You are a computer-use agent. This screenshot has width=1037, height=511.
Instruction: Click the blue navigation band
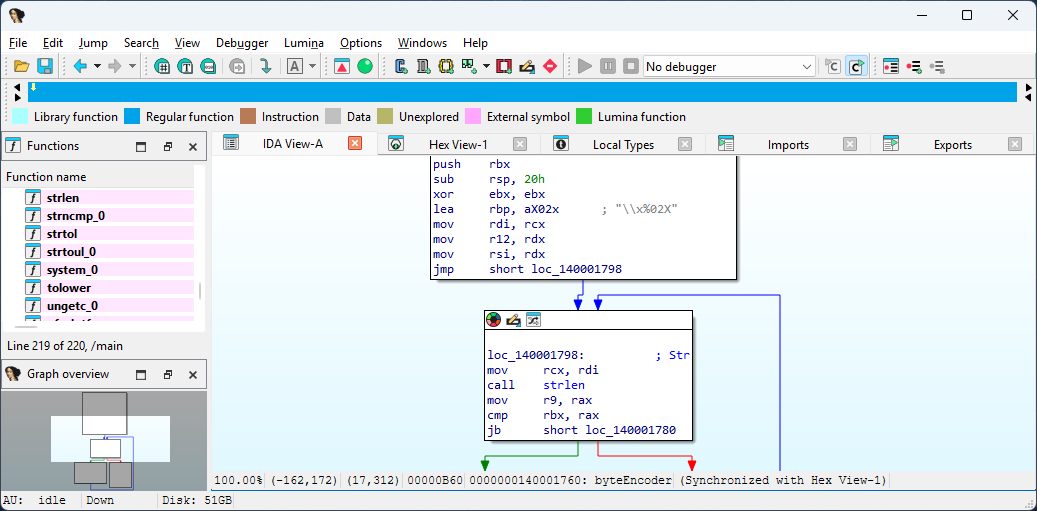[520, 92]
